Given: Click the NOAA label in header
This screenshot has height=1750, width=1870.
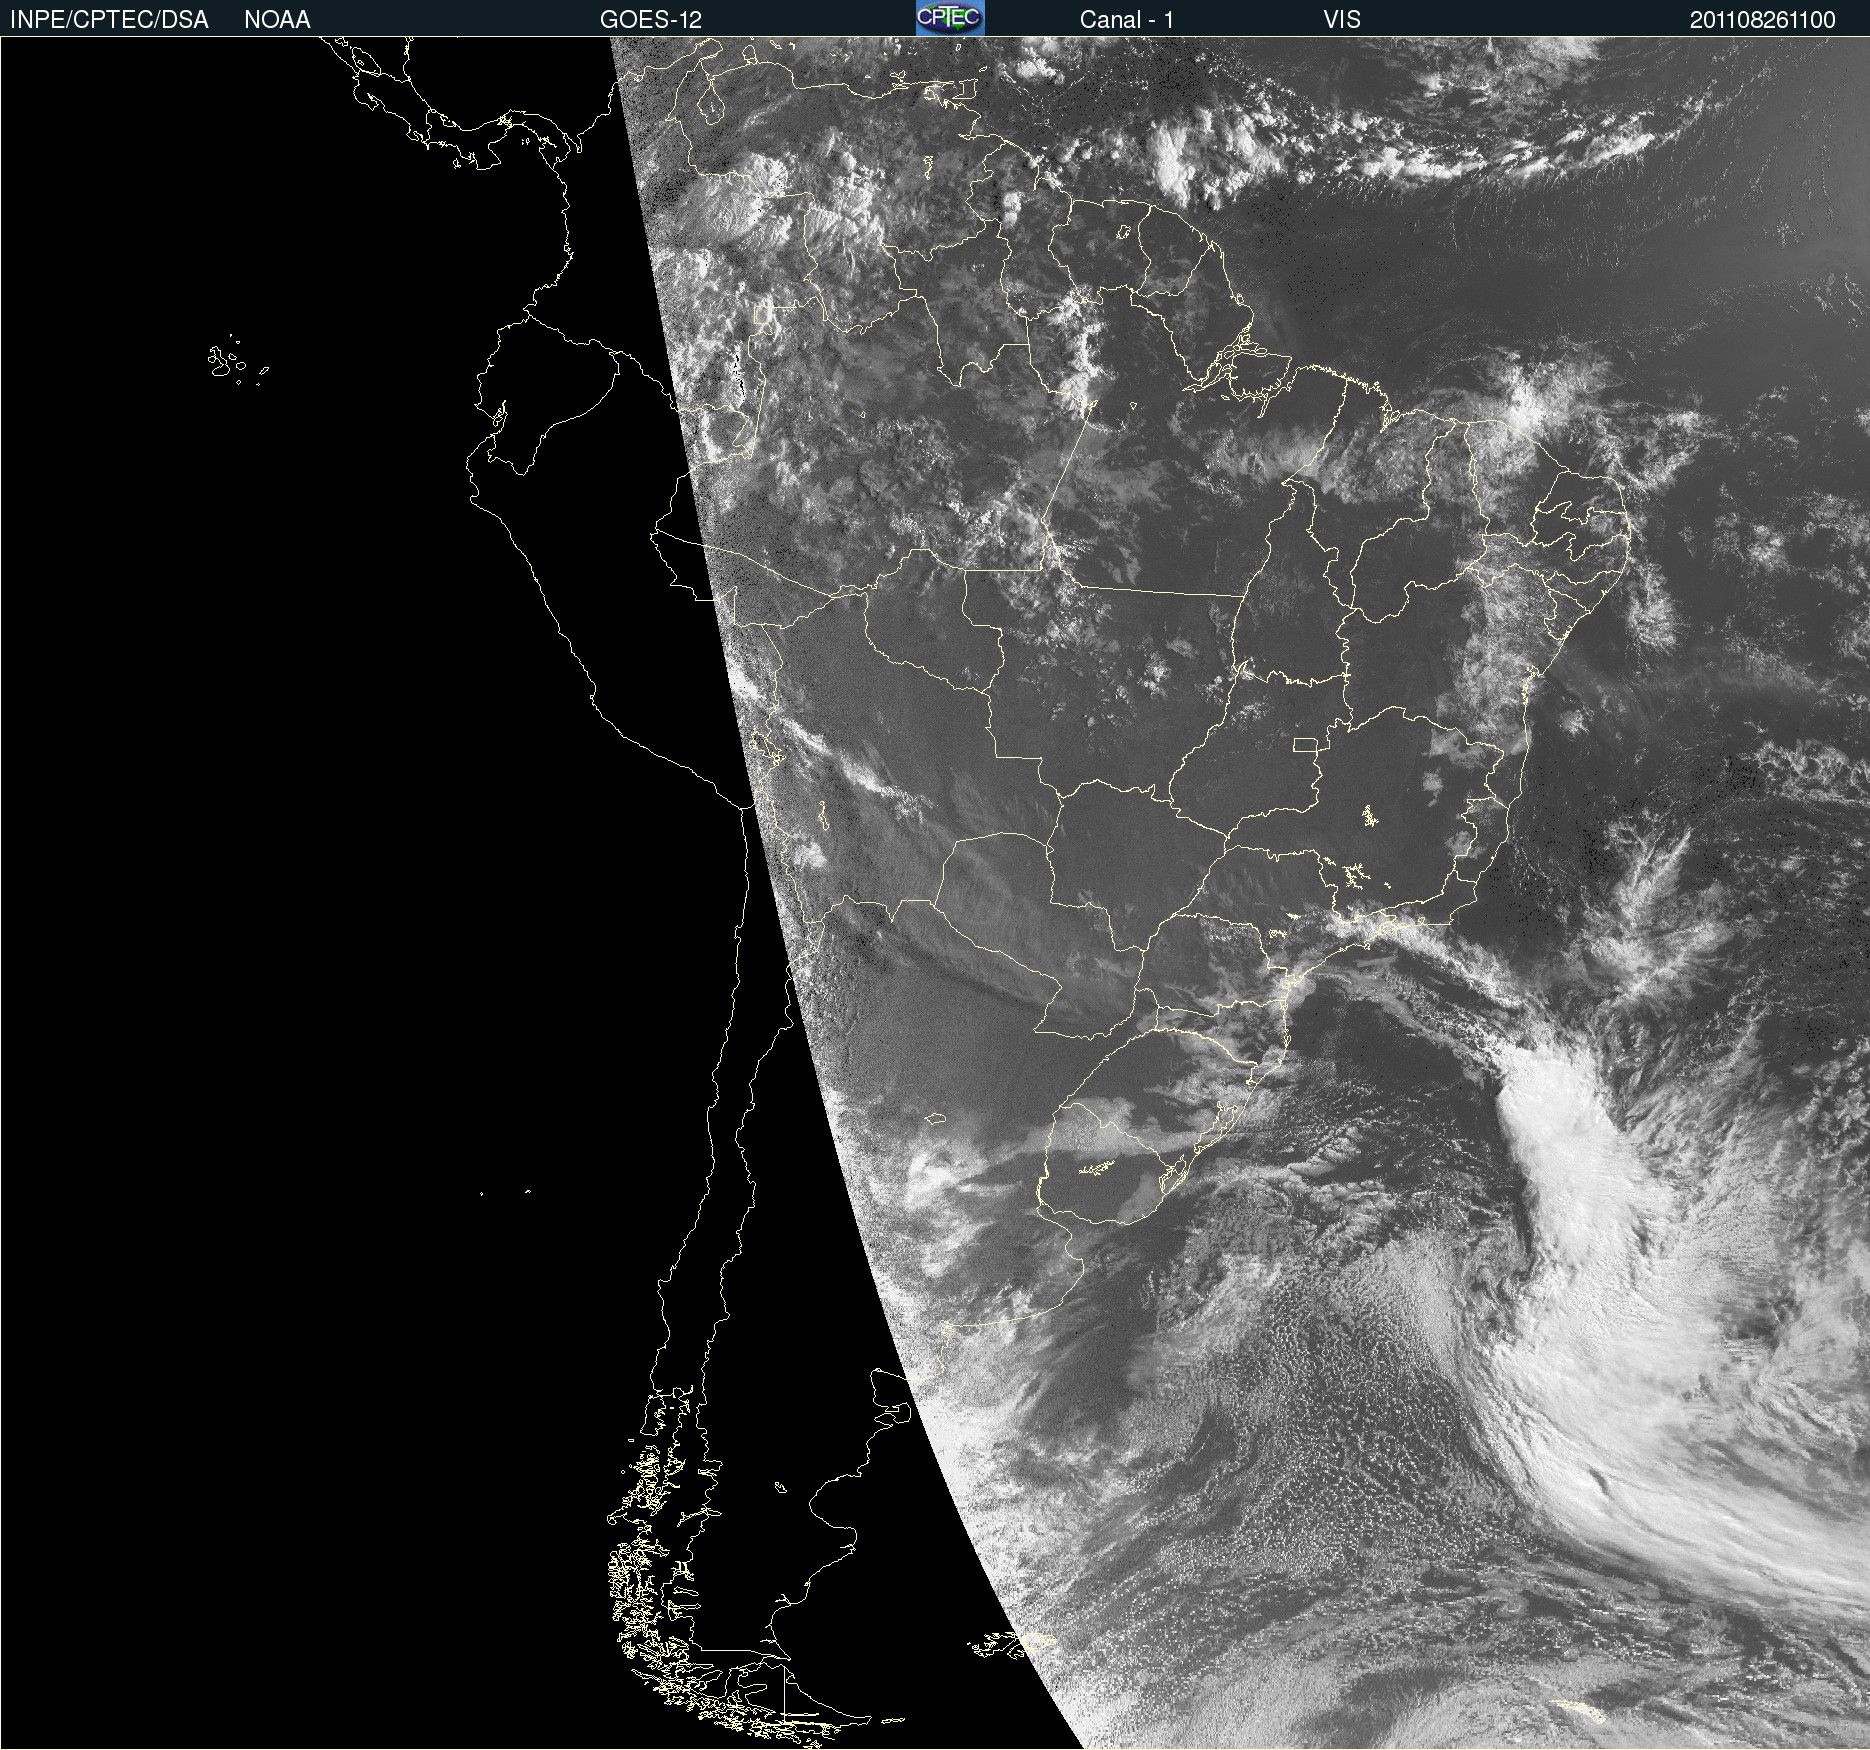Looking at the screenshot, I should [x=277, y=20].
